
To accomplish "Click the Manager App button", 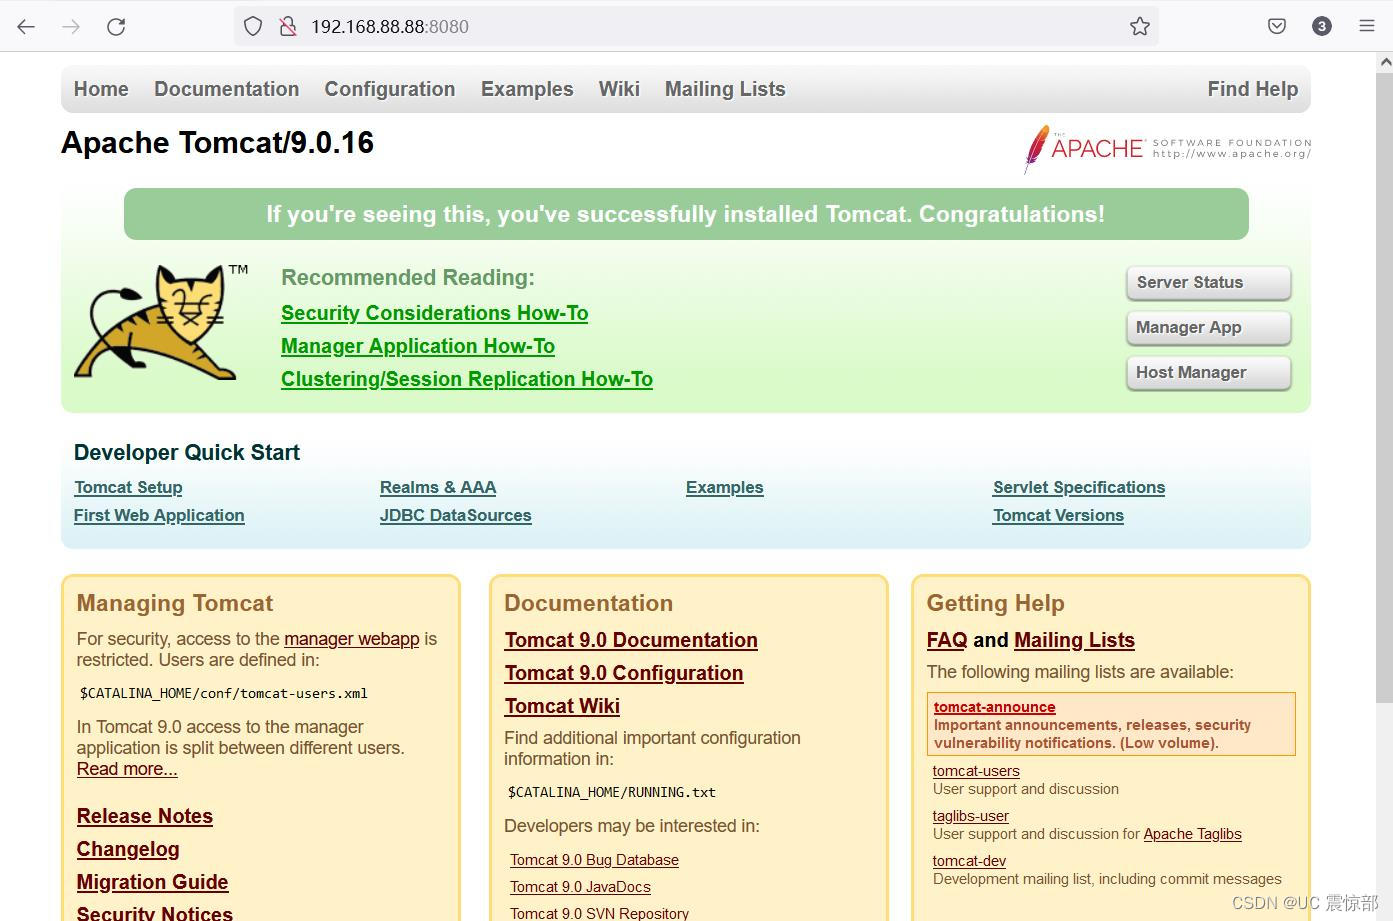I will [x=1209, y=328].
